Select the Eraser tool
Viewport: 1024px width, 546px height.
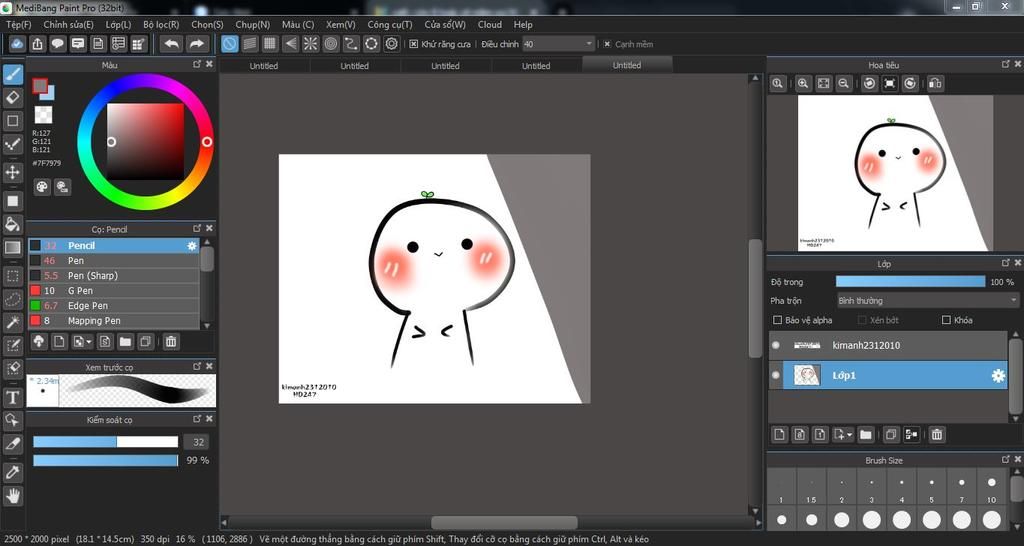(x=12, y=98)
